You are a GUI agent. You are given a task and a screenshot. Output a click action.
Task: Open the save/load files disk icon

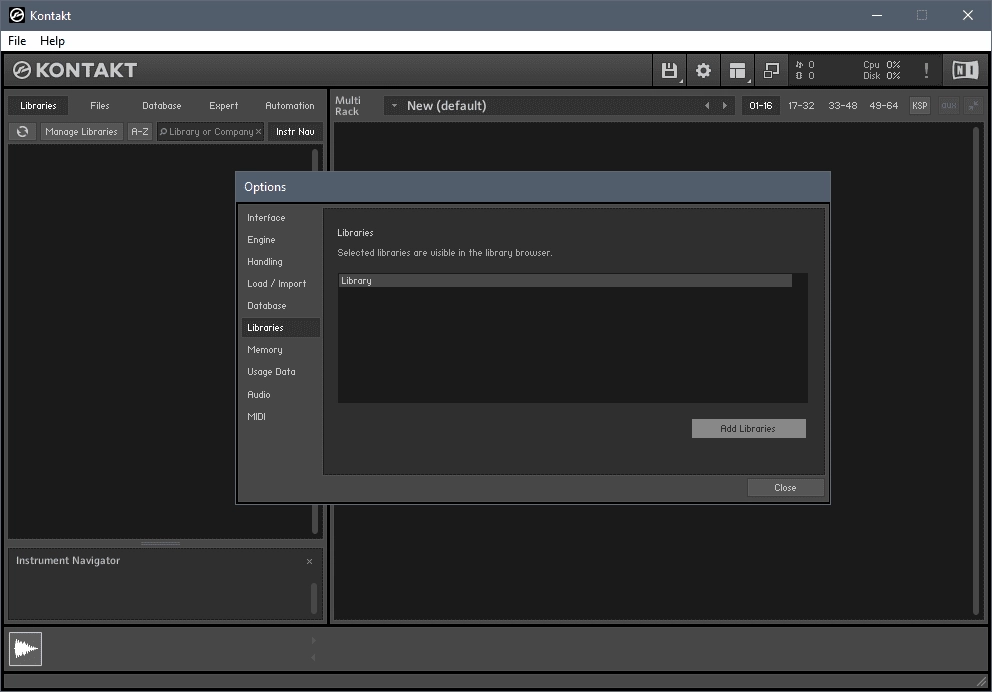[669, 70]
